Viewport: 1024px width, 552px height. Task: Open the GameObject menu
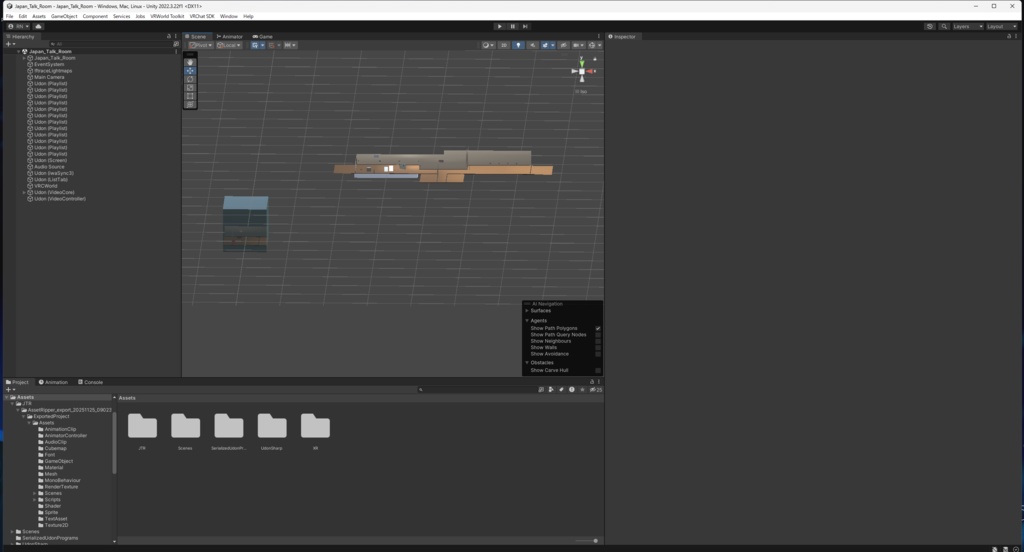[x=64, y=16]
